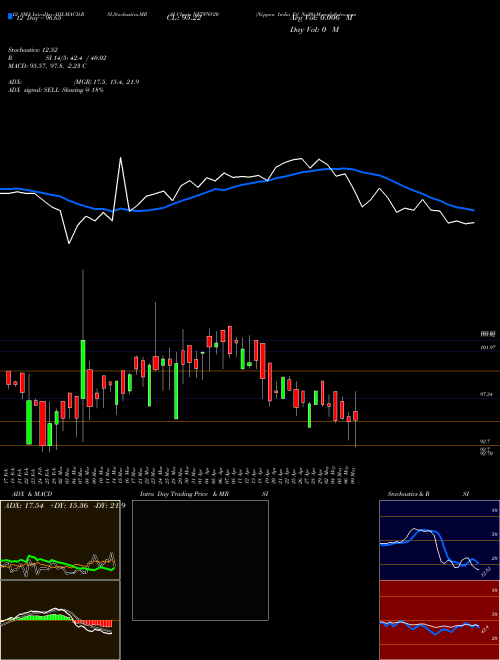Click the '97.24' price axis label
This screenshot has height=660, width=500.
coord(487,394)
